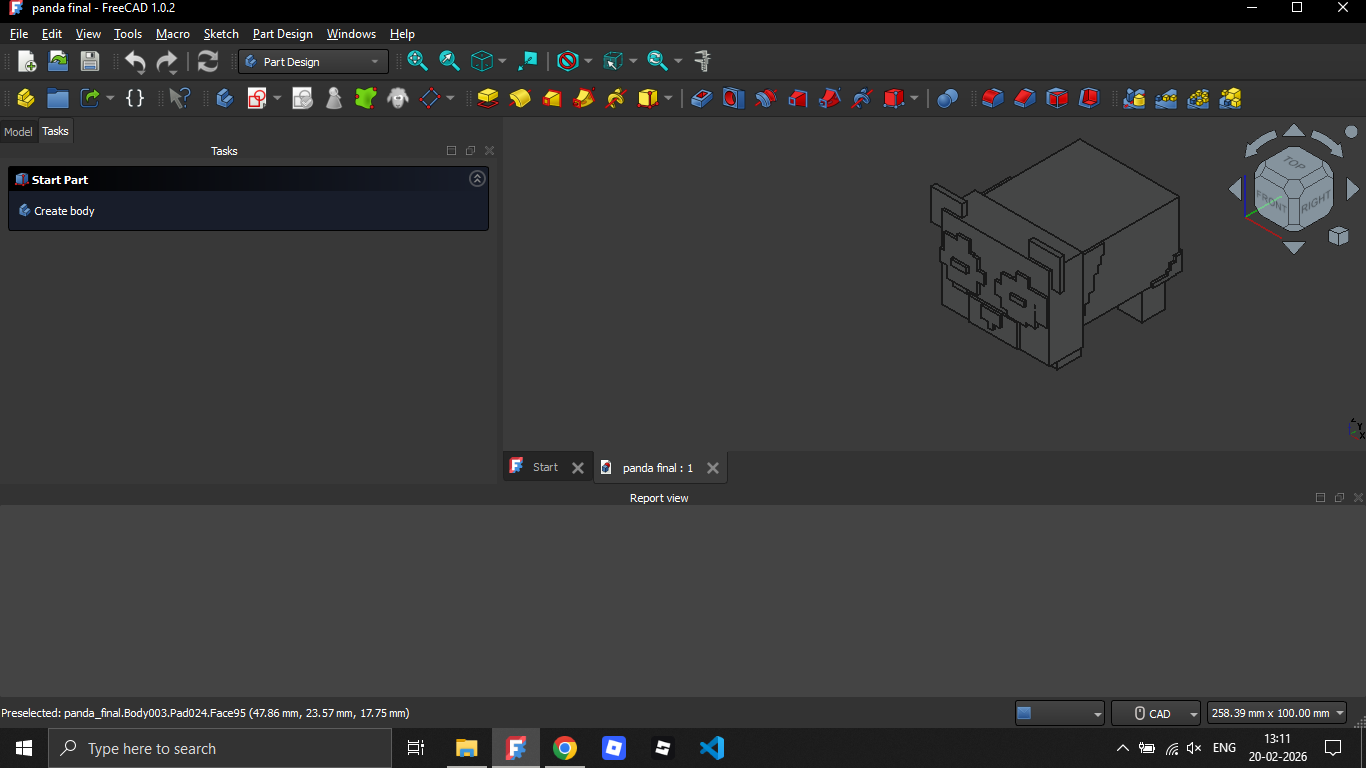Viewport: 1366px width, 768px height.
Task: Close the panda final : 1 tab
Action: pos(713,468)
